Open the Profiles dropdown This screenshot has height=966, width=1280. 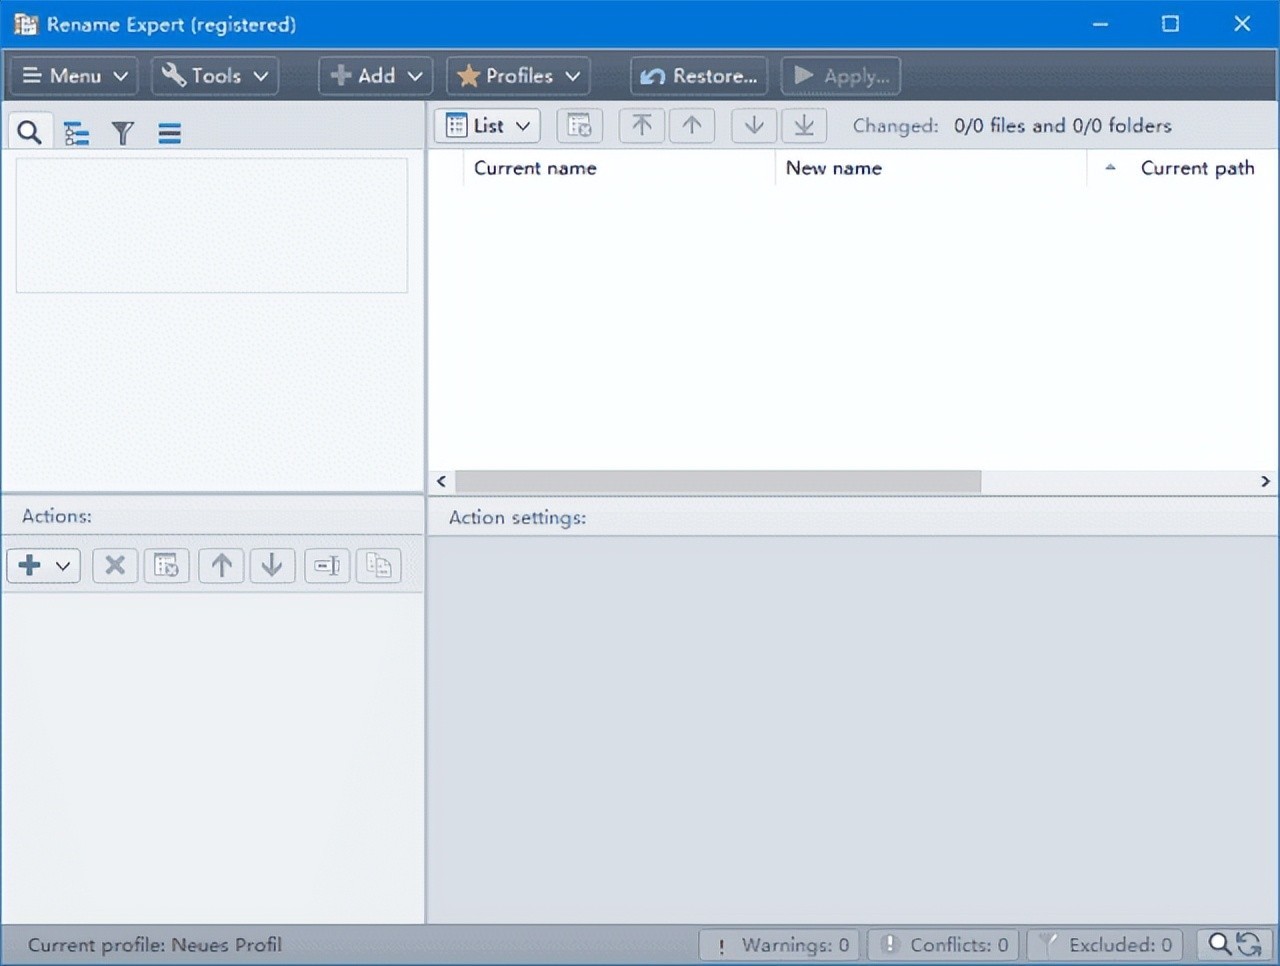coord(518,76)
